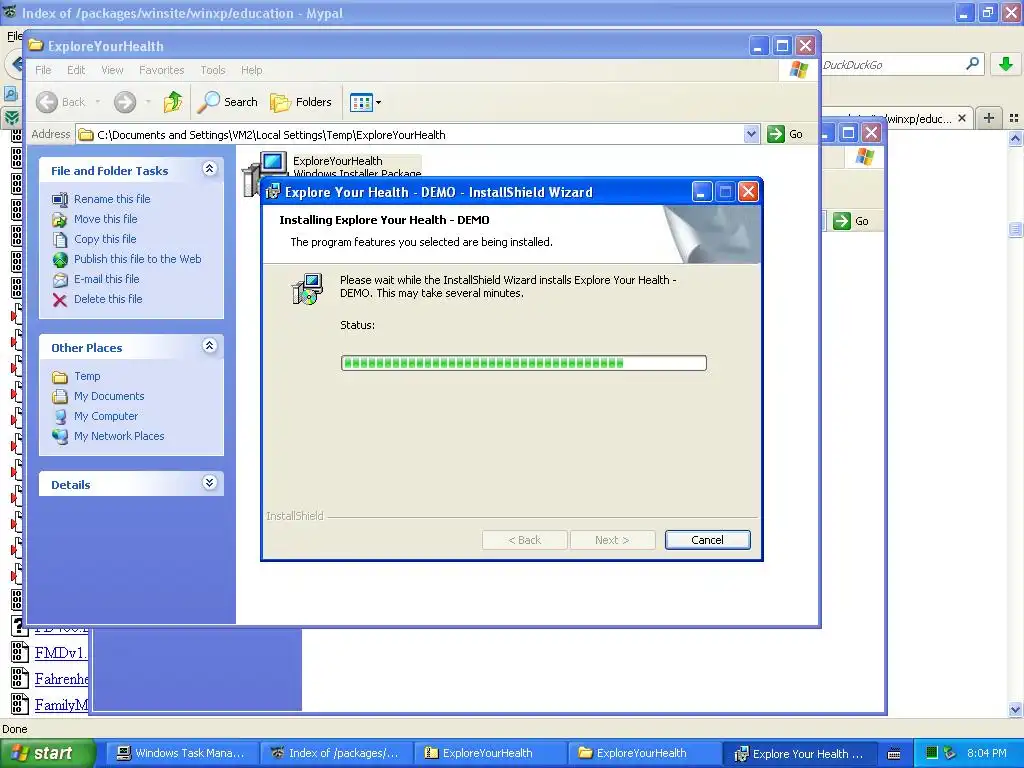Toggle the Folders pane button
Viewport: 1024px width, 768px height.
pyautogui.click(x=301, y=102)
